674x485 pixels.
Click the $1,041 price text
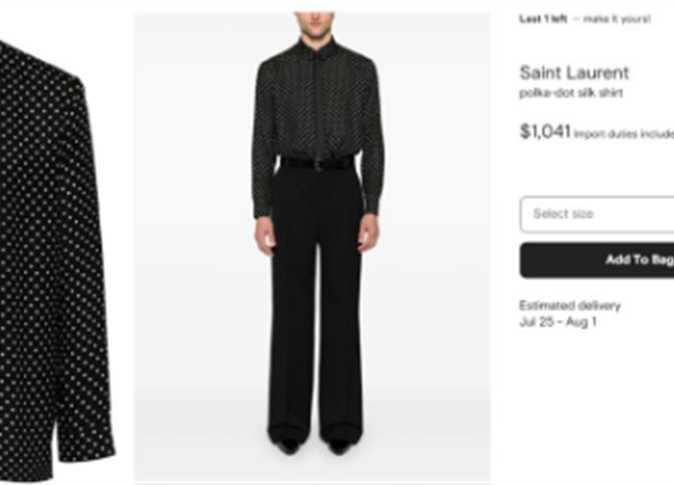click(x=545, y=132)
